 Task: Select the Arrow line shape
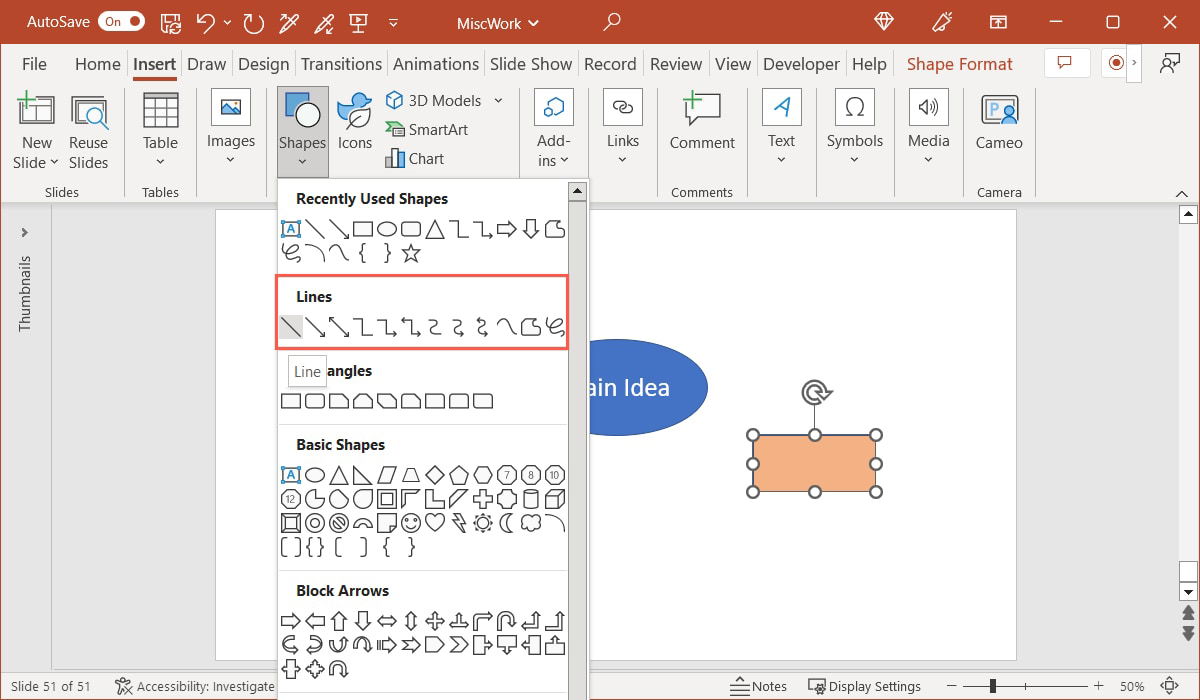pyautogui.click(x=317, y=327)
